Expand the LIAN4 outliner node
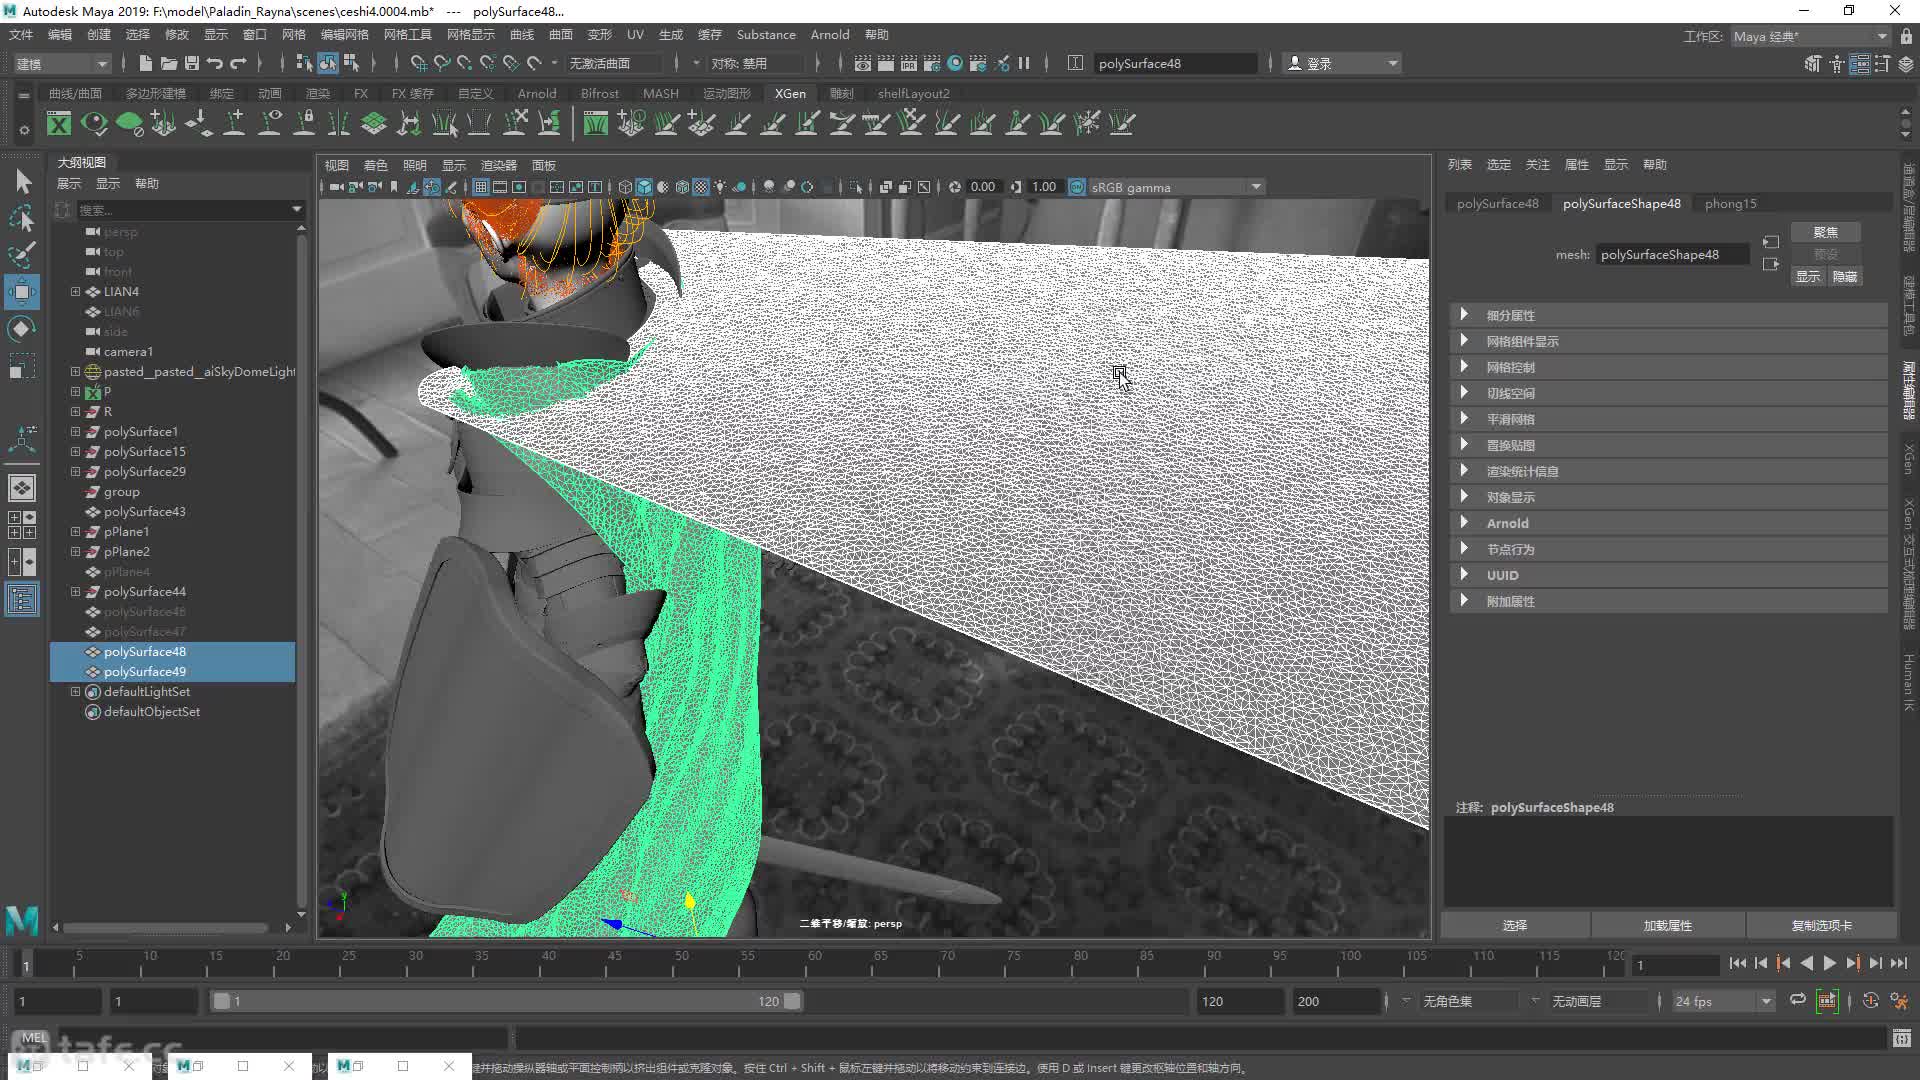This screenshot has height=1080, width=1920. [75, 292]
